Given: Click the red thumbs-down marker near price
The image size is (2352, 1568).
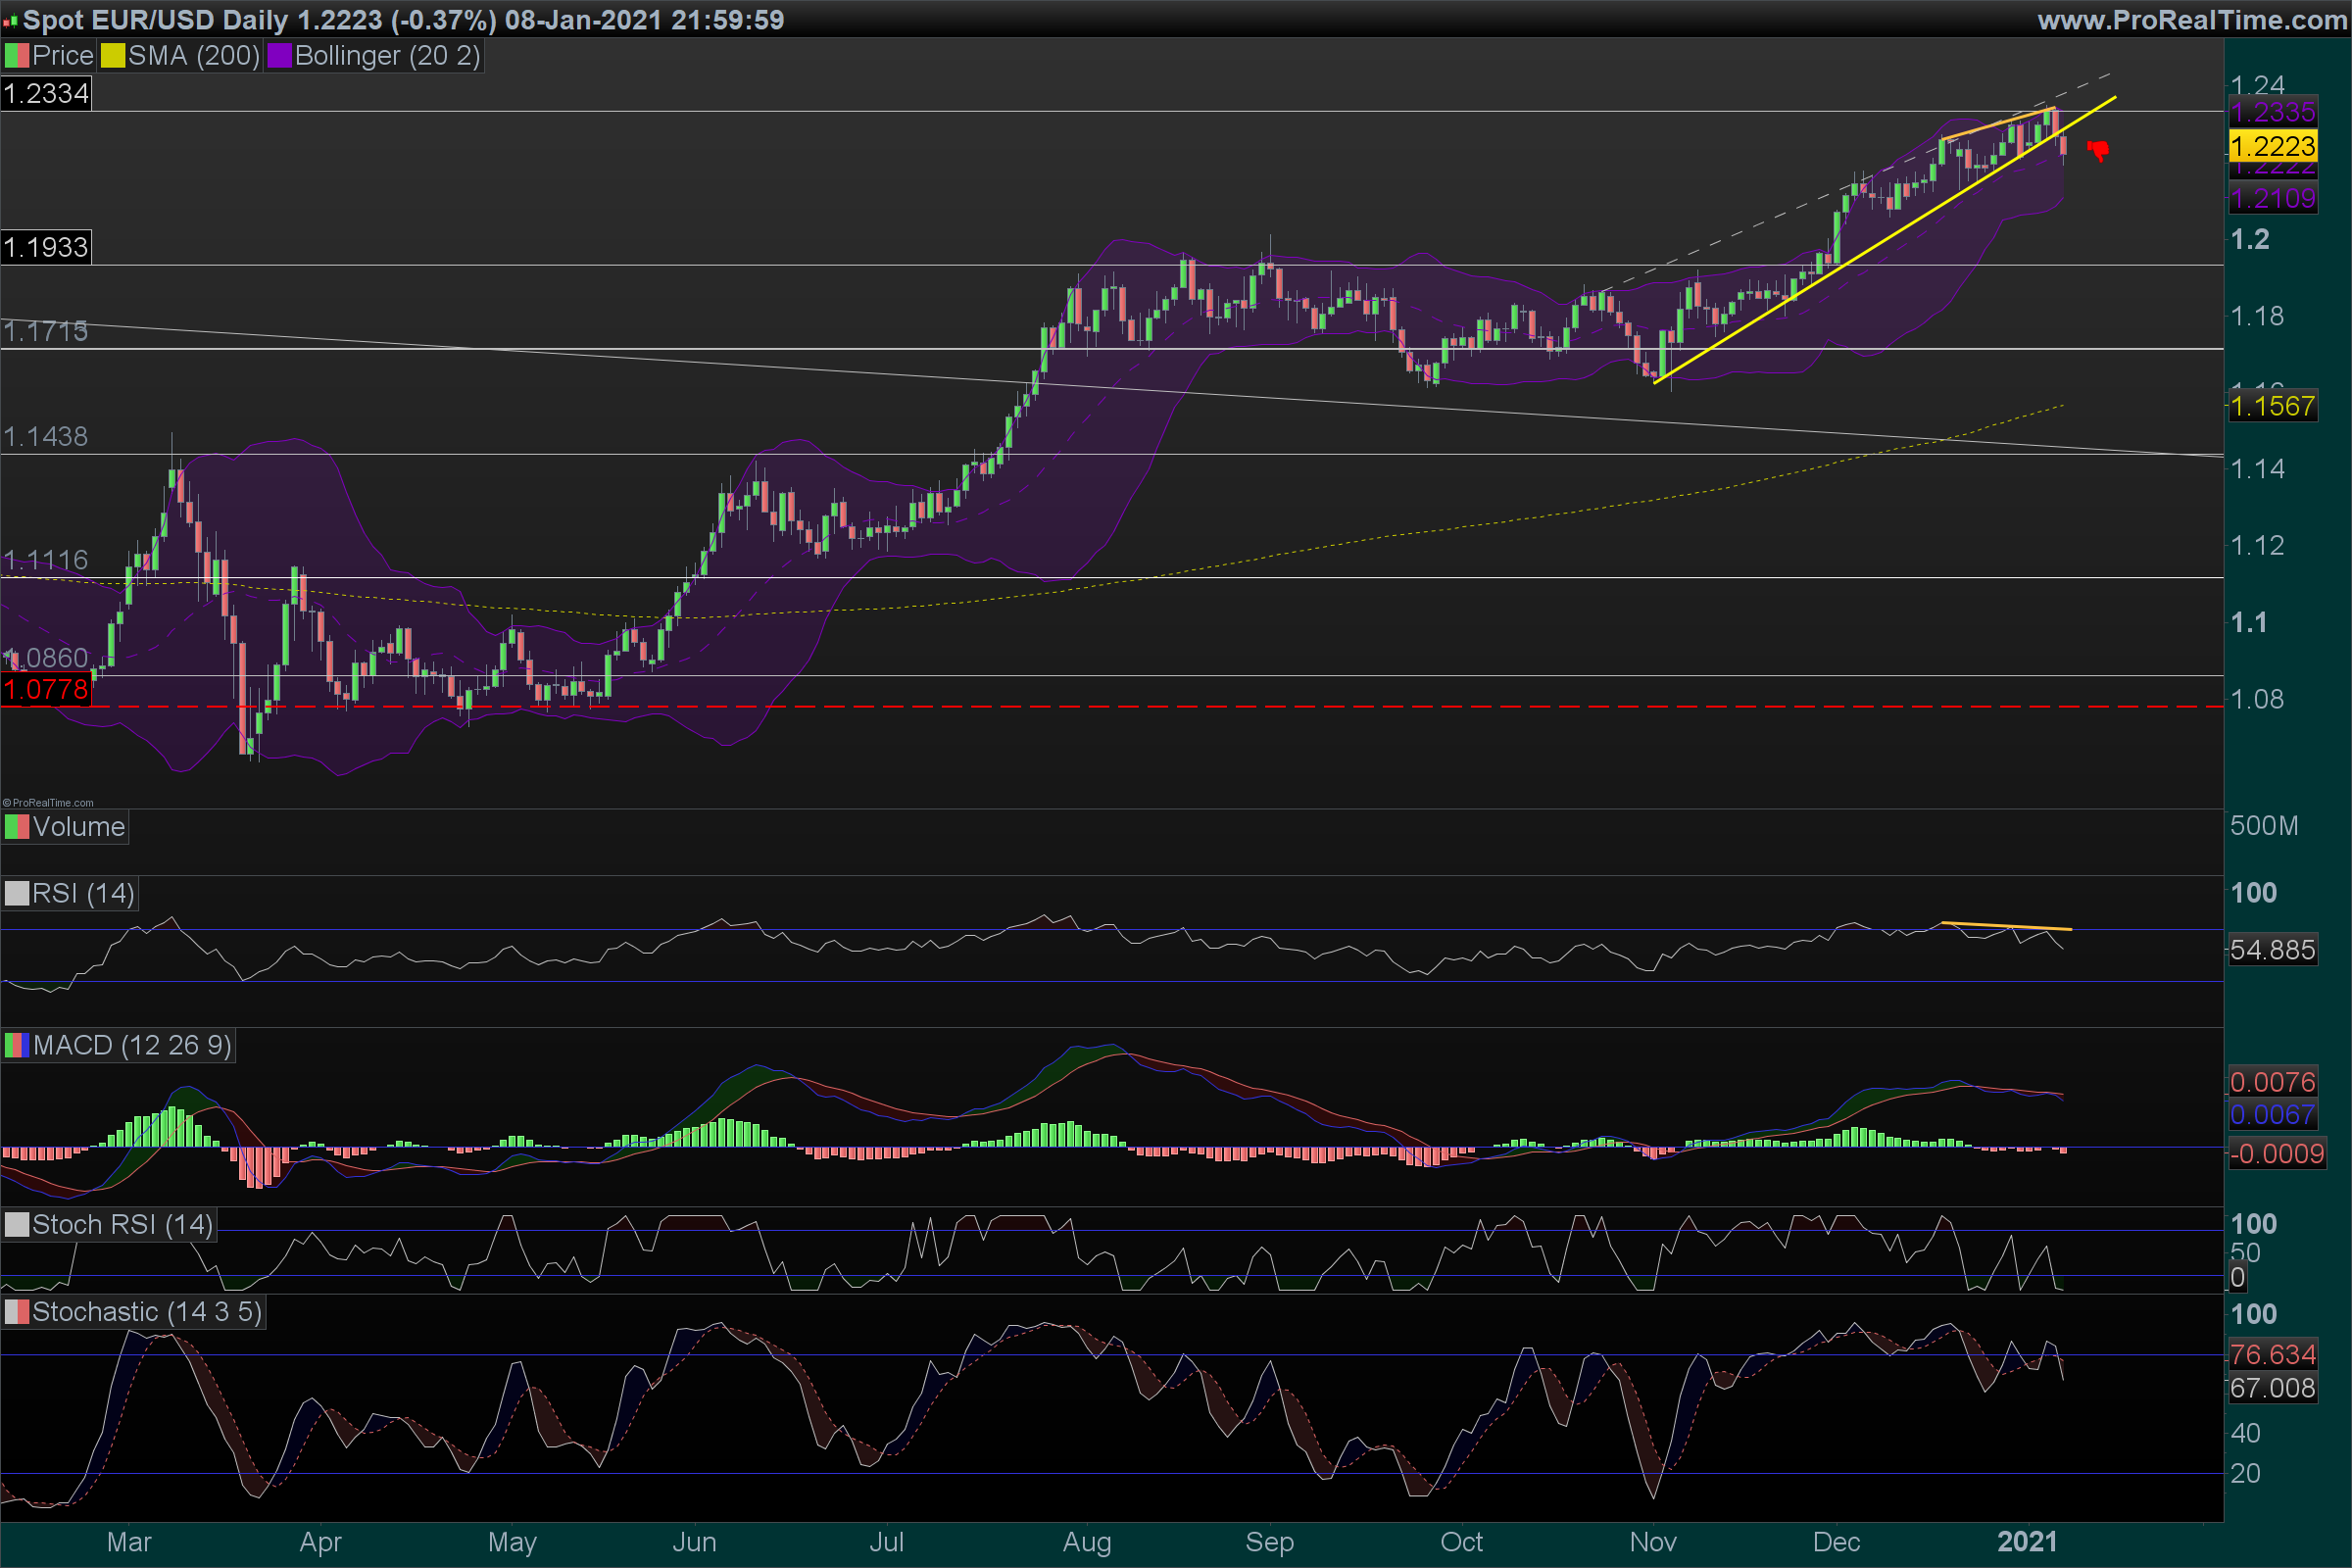Looking at the screenshot, I should pos(2098,151).
